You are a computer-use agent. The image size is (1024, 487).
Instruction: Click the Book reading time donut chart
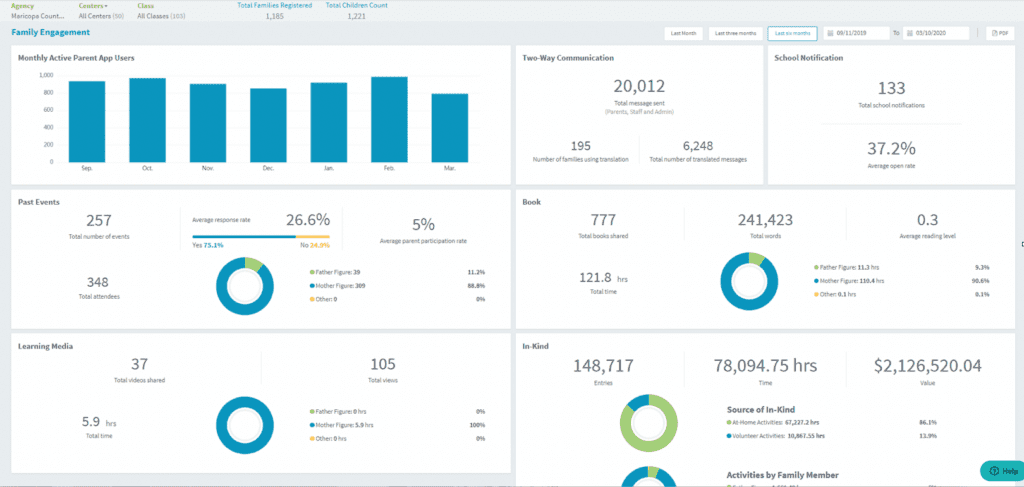tap(750, 281)
